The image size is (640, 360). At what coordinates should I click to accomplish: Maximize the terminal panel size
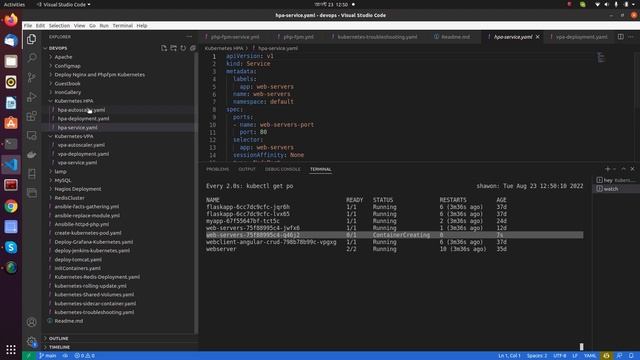coord(623,169)
